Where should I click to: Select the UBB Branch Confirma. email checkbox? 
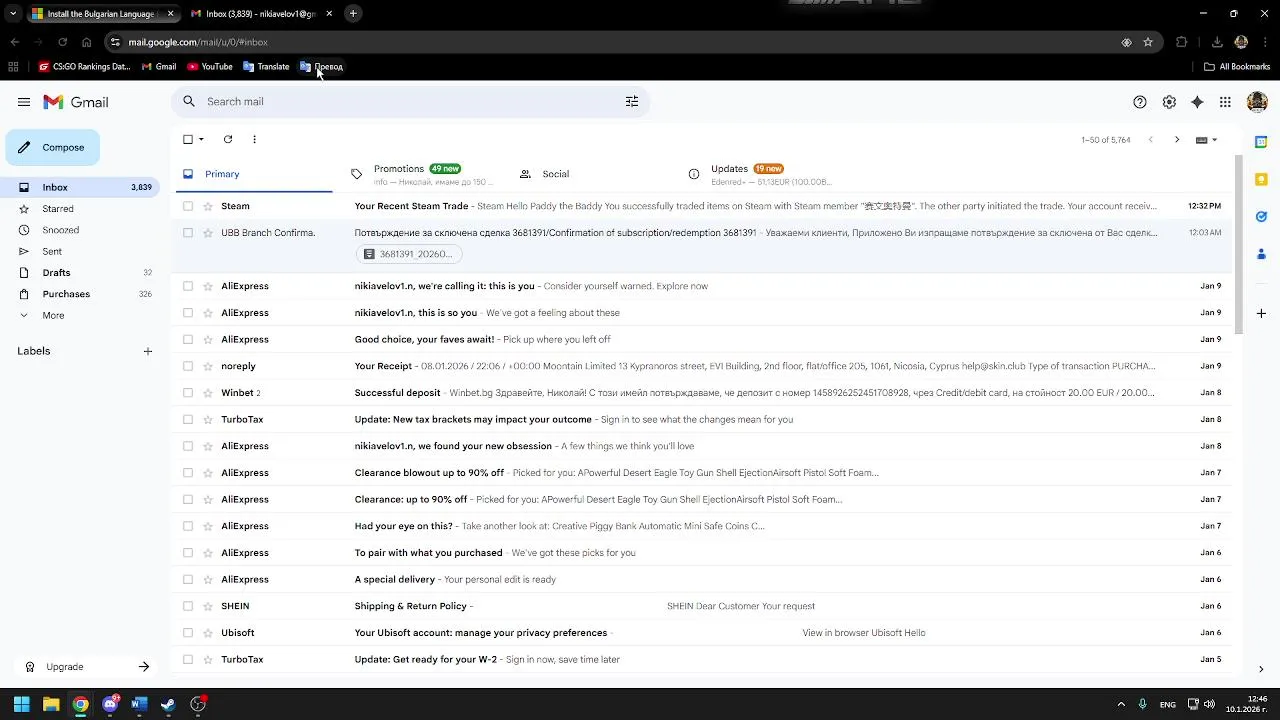[188, 233]
